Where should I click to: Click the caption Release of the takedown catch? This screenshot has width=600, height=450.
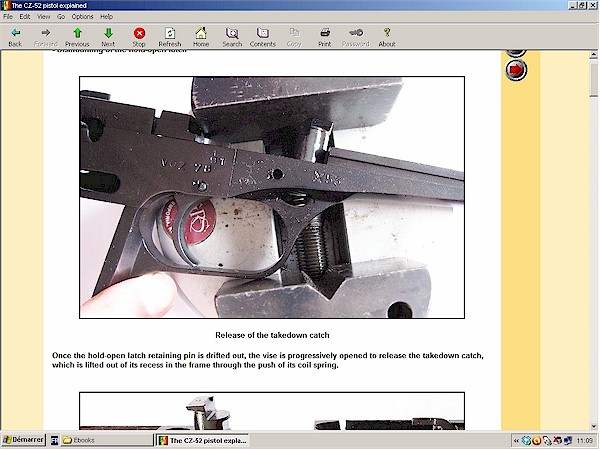click(x=272, y=335)
